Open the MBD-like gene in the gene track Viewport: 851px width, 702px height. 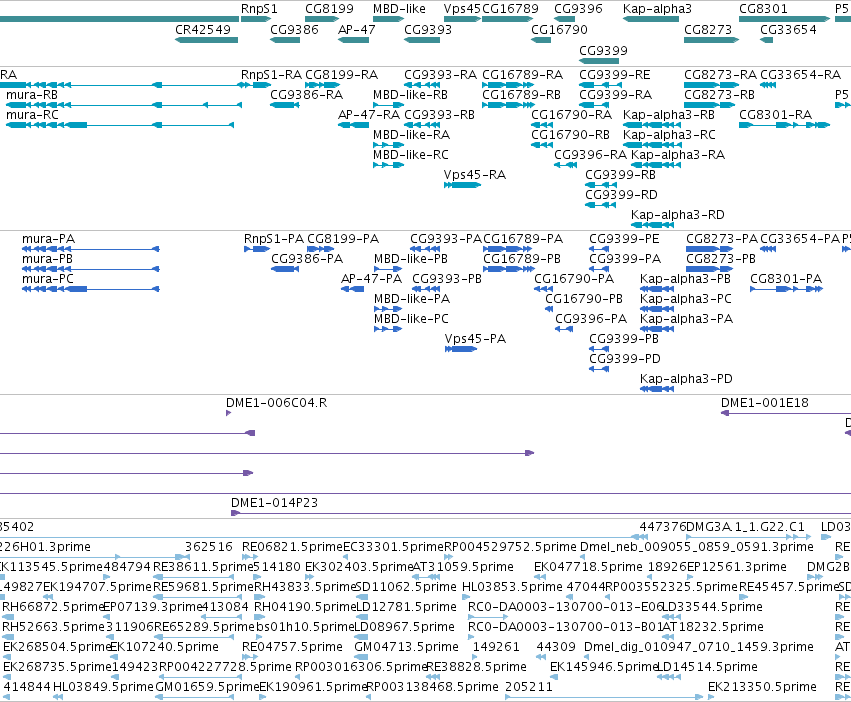(x=389, y=19)
